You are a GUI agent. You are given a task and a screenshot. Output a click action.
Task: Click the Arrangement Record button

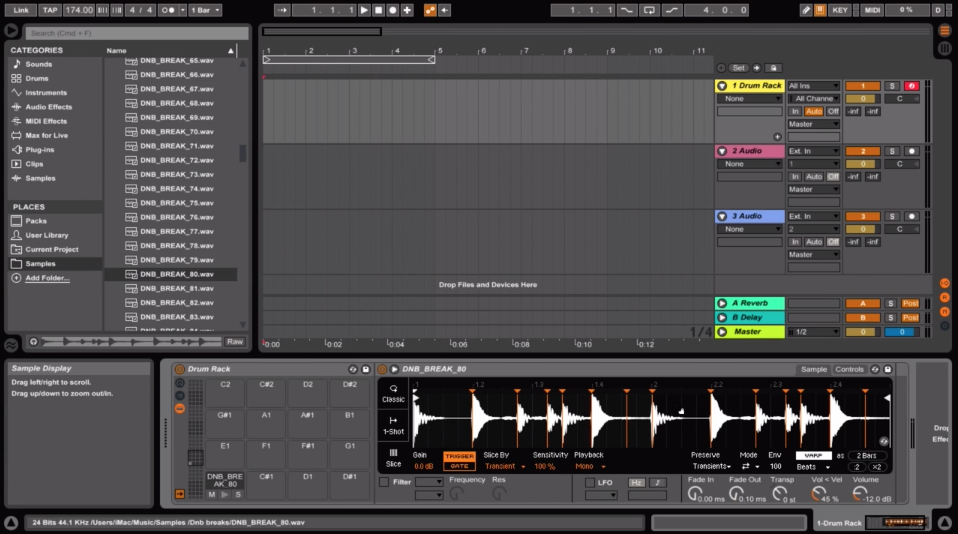click(x=393, y=10)
